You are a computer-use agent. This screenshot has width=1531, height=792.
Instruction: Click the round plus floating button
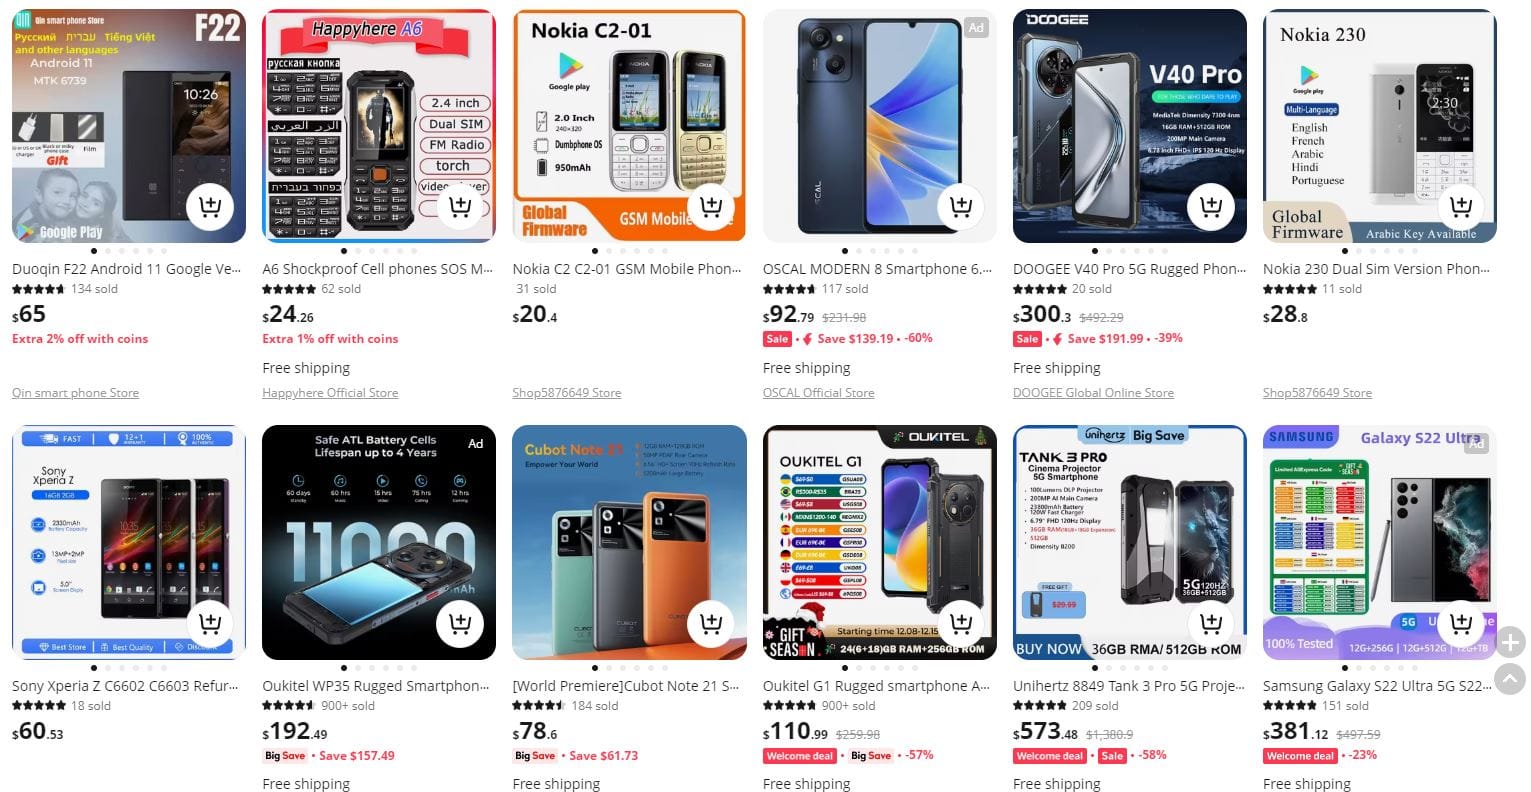point(1510,642)
